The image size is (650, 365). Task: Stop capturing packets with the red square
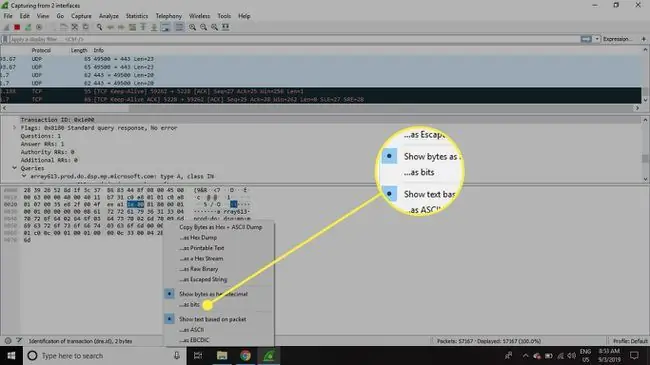[x=17, y=27]
